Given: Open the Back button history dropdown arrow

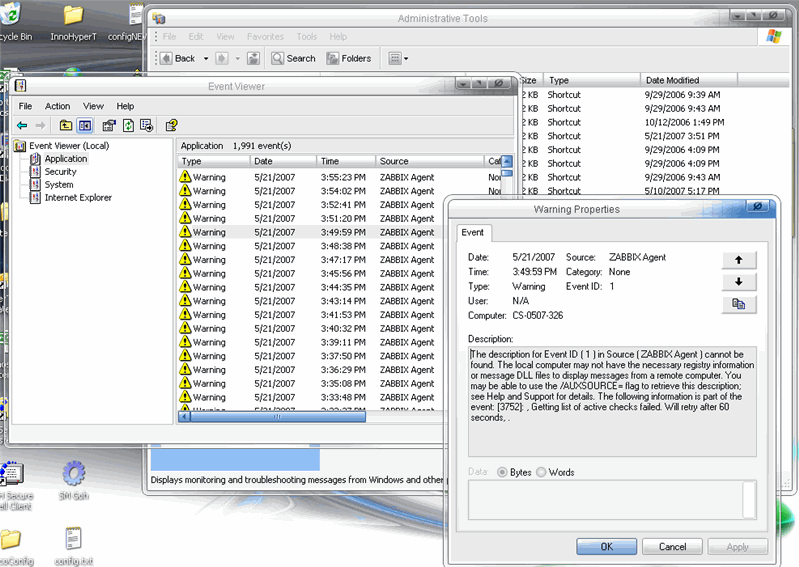Looking at the screenshot, I should (206, 59).
